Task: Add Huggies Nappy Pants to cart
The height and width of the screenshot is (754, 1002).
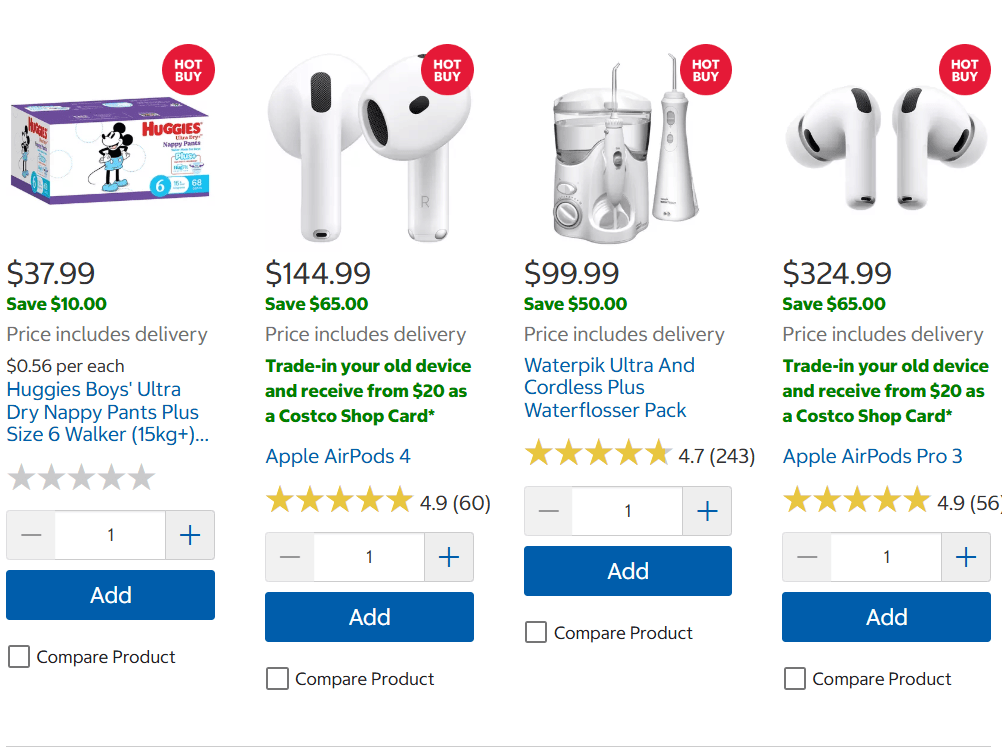Action: (x=110, y=595)
